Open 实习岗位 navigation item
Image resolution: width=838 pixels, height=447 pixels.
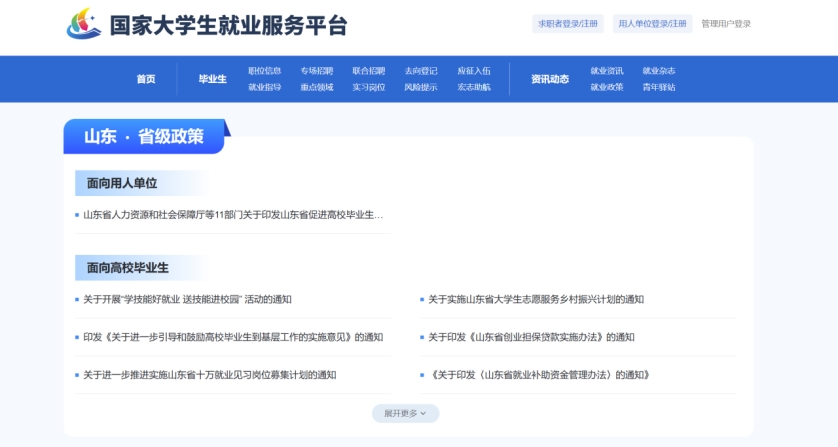click(x=369, y=87)
